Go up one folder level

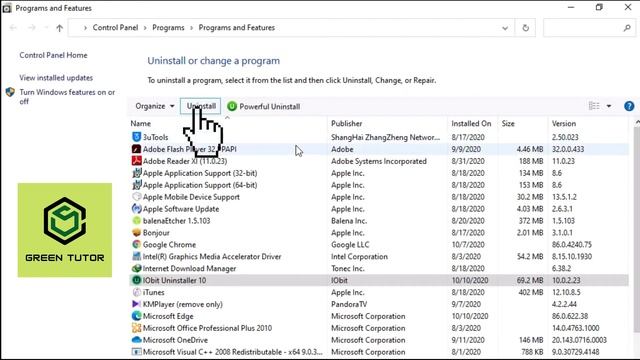[60, 28]
